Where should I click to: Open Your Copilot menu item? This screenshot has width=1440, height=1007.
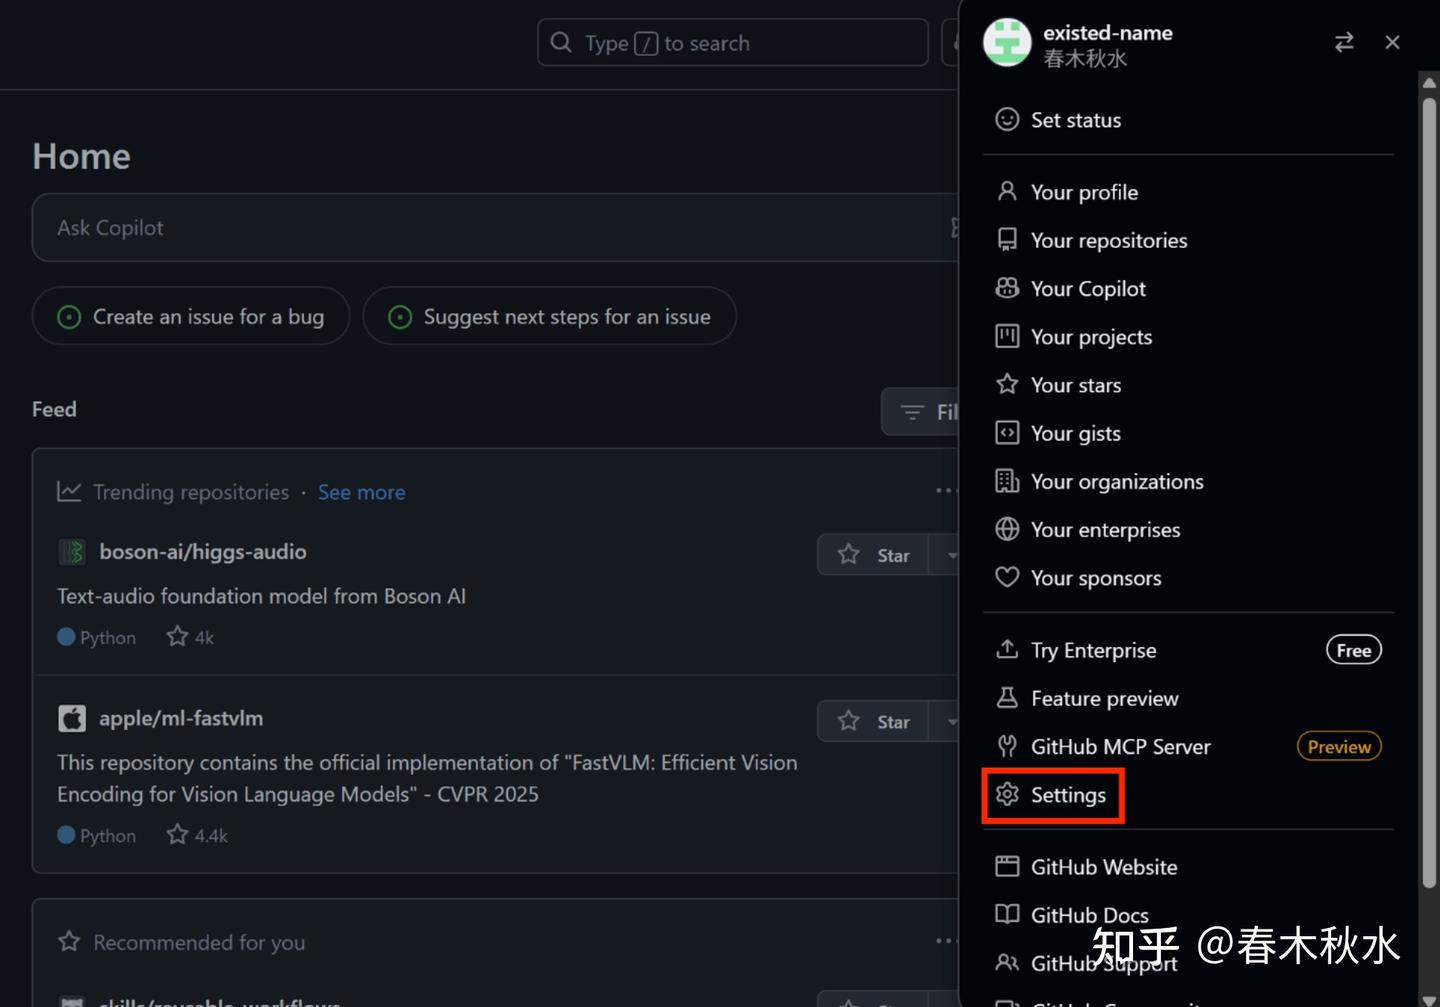coord(1188,288)
